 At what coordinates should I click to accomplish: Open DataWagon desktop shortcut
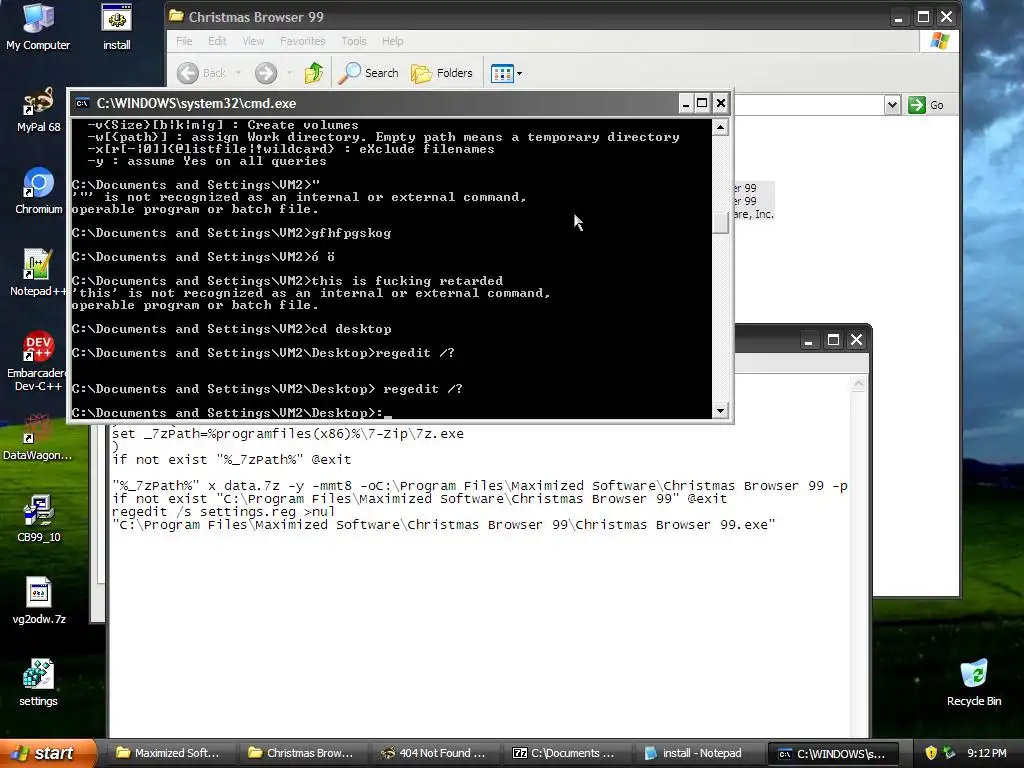pyautogui.click(x=38, y=438)
